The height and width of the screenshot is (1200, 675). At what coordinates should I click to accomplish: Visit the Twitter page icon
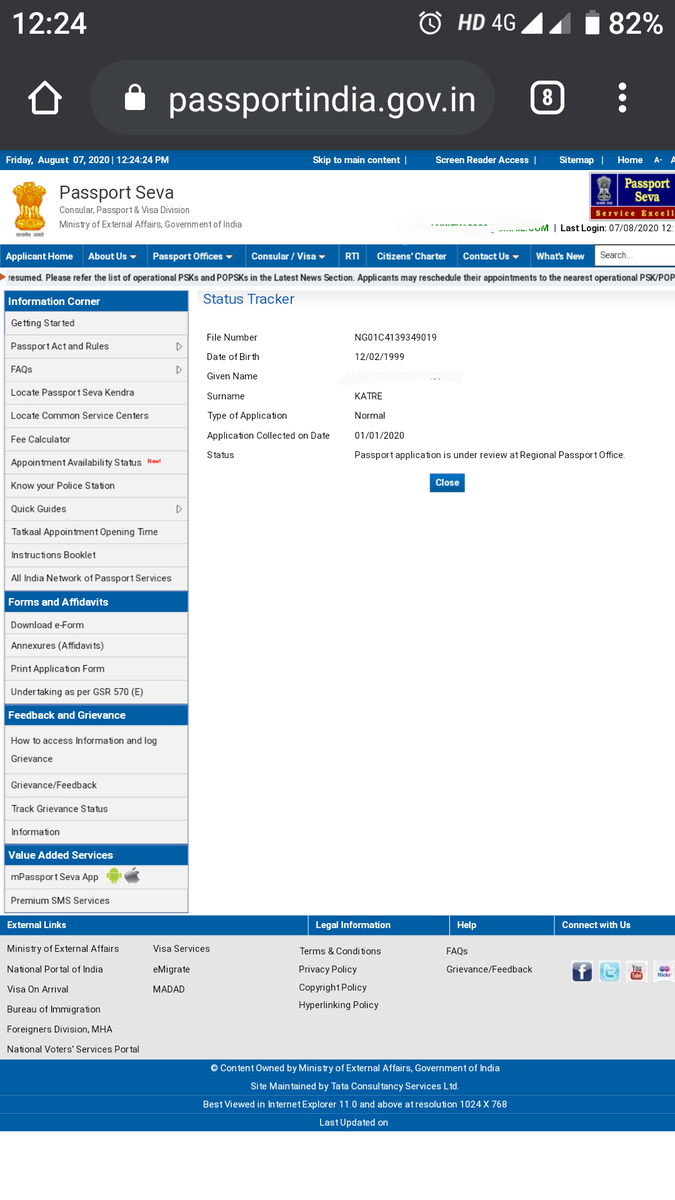pos(610,971)
